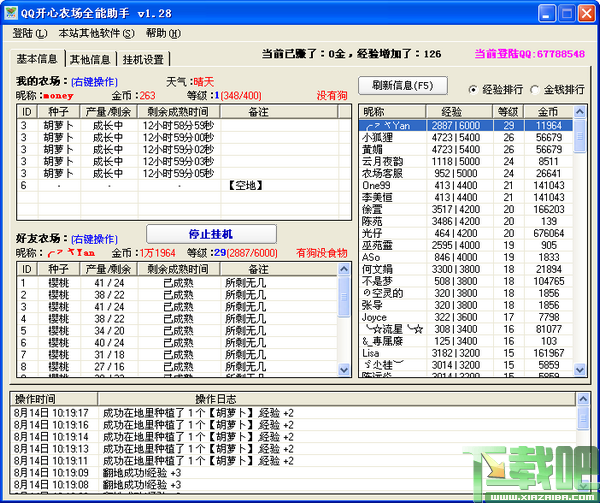This screenshot has width=600, height=503.
Task: Select friend farm cherry row 31 / 18
Action: click(x=178, y=355)
